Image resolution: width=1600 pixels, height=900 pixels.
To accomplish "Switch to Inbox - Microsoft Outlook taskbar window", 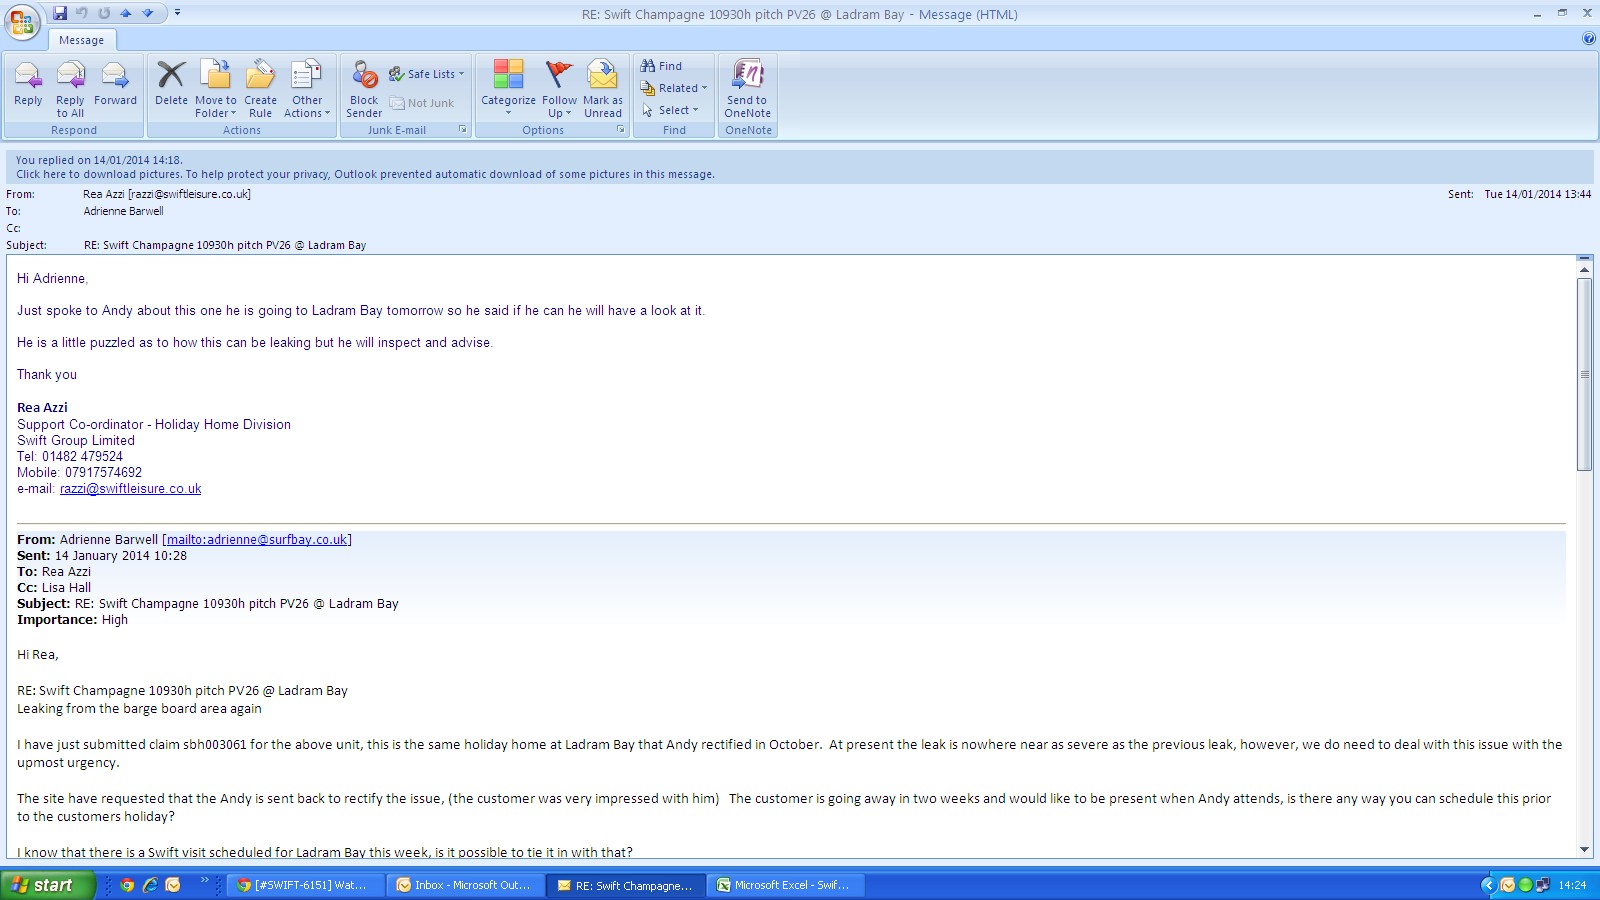I will tap(466, 885).
